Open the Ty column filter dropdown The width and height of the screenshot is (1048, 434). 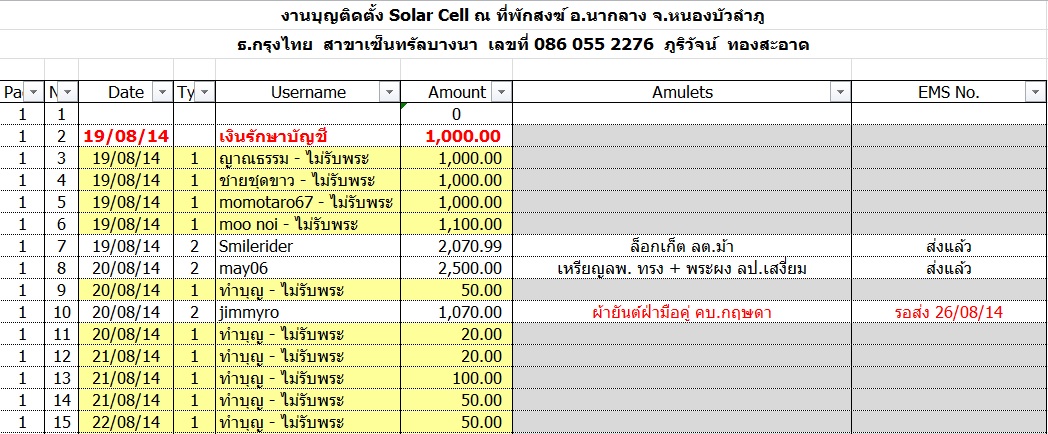pyautogui.click(x=204, y=92)
